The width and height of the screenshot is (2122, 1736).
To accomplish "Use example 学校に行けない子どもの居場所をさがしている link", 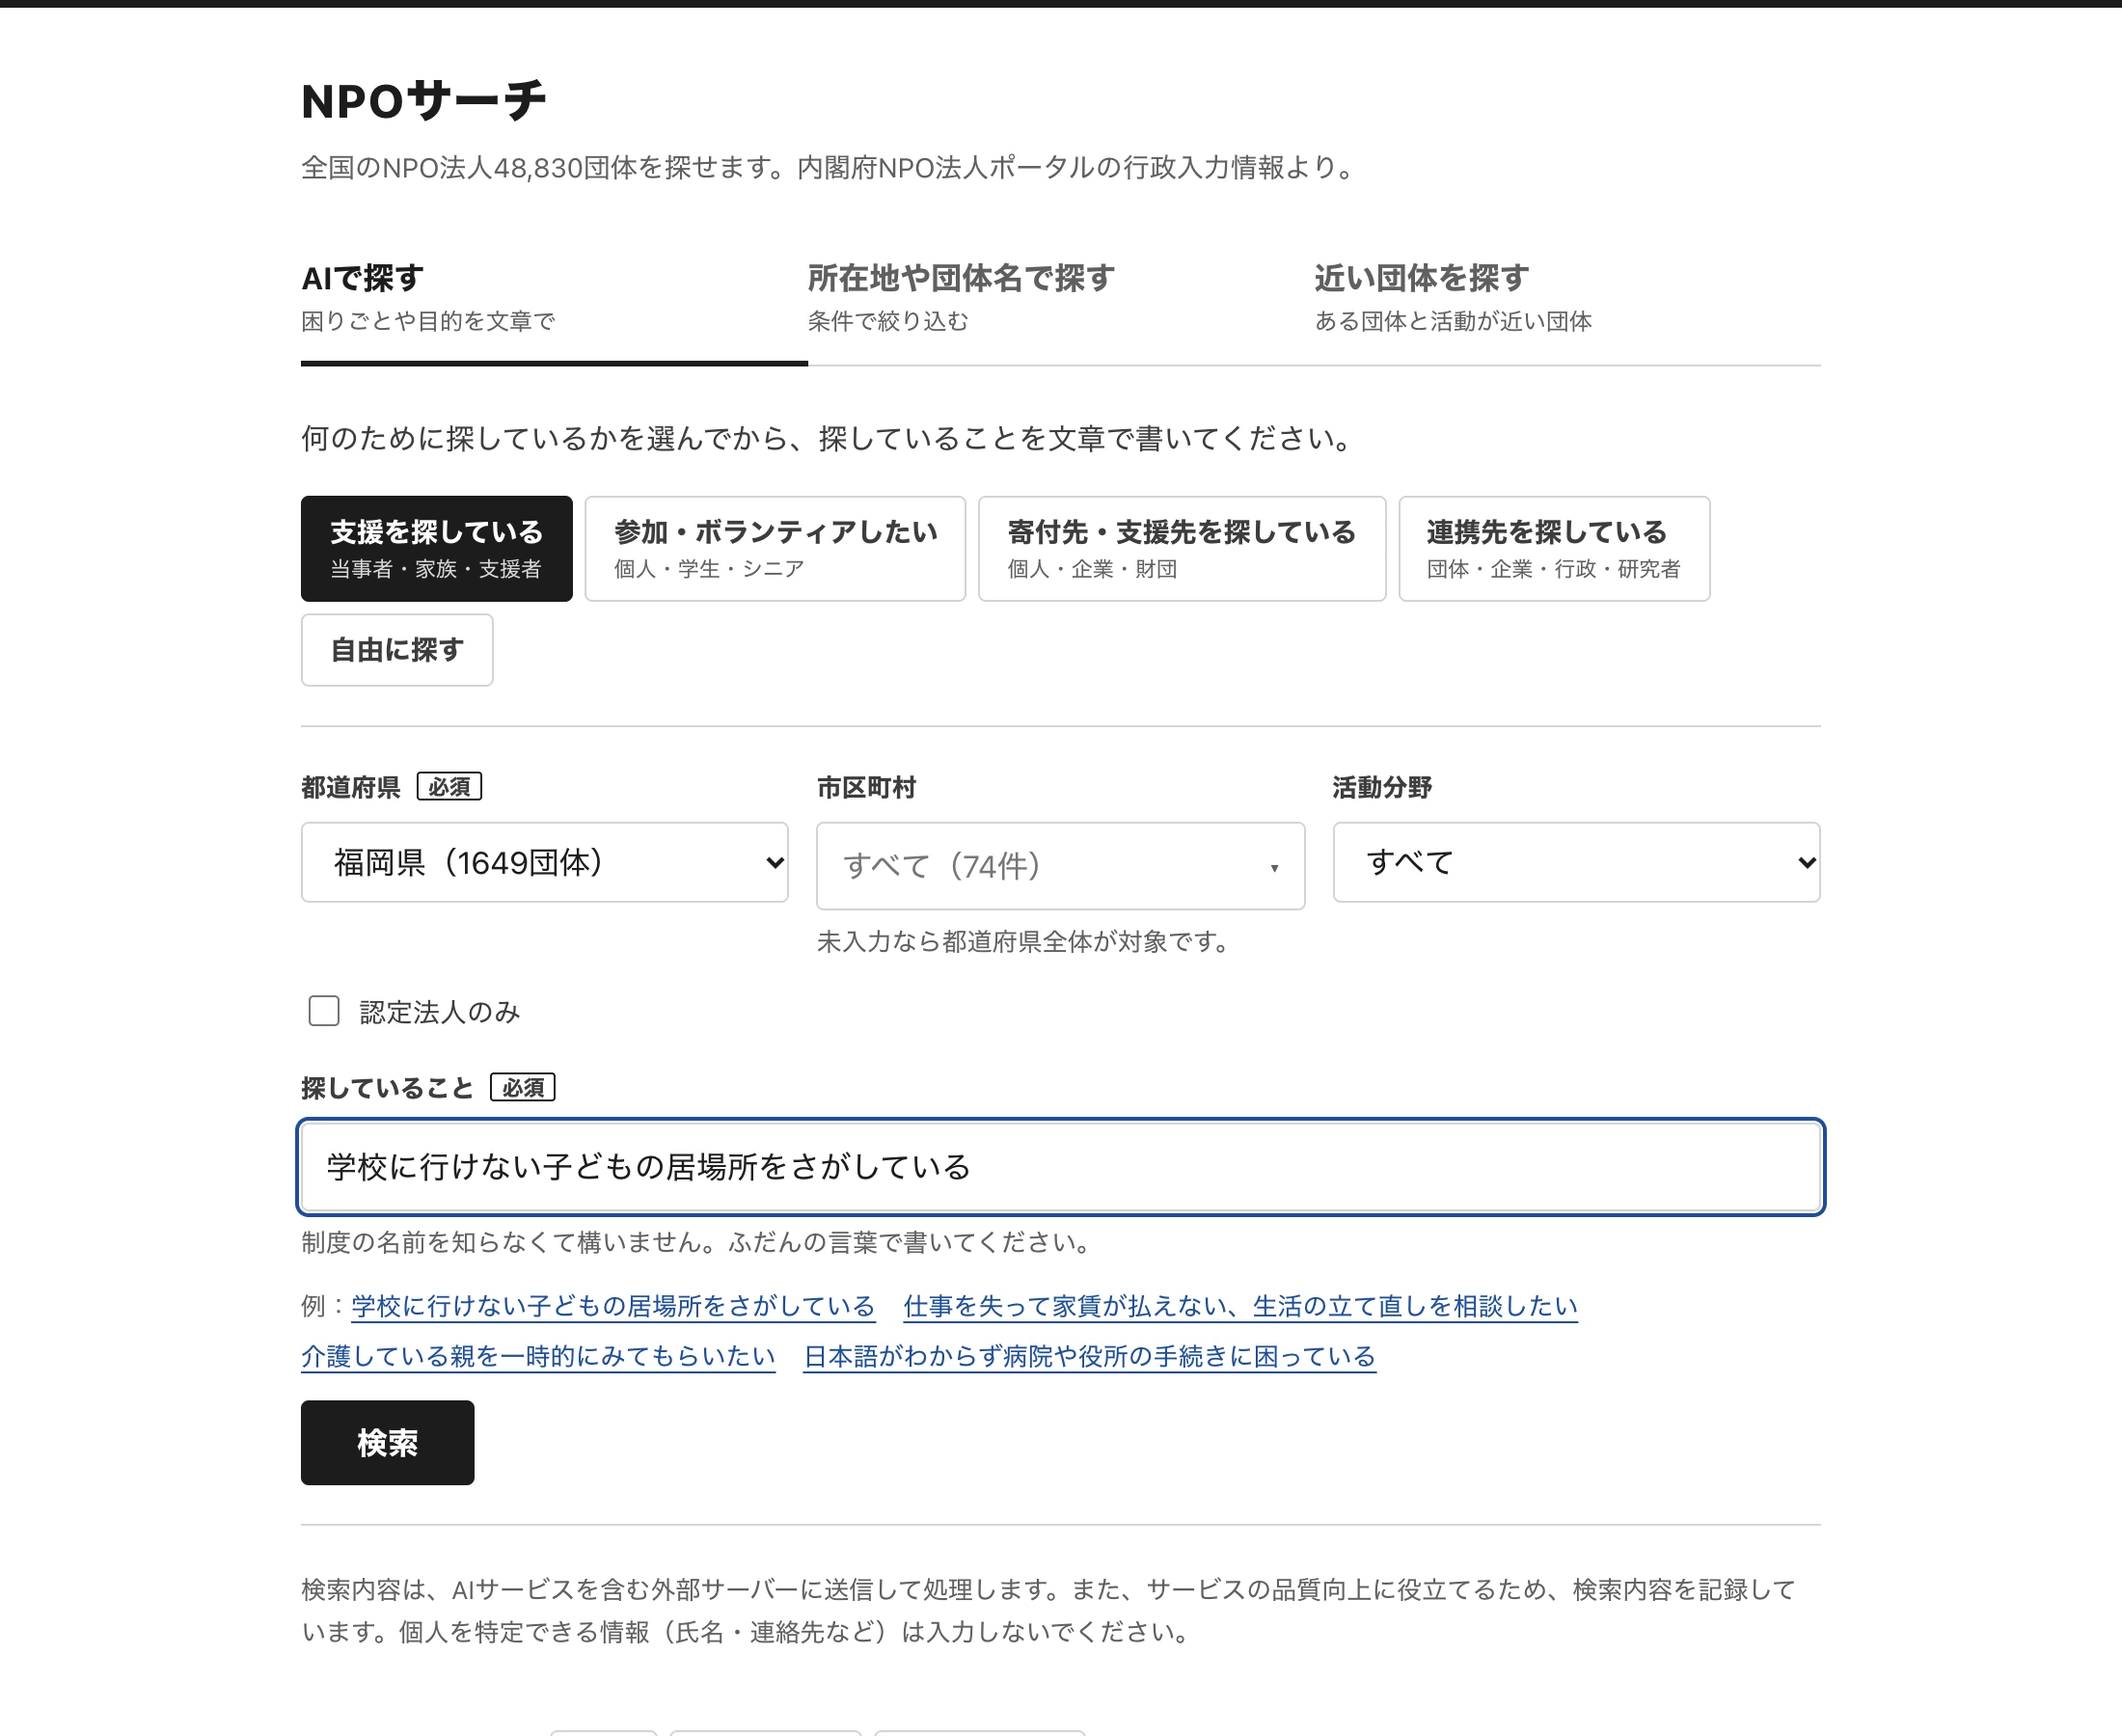I will tap(613, 1306).
